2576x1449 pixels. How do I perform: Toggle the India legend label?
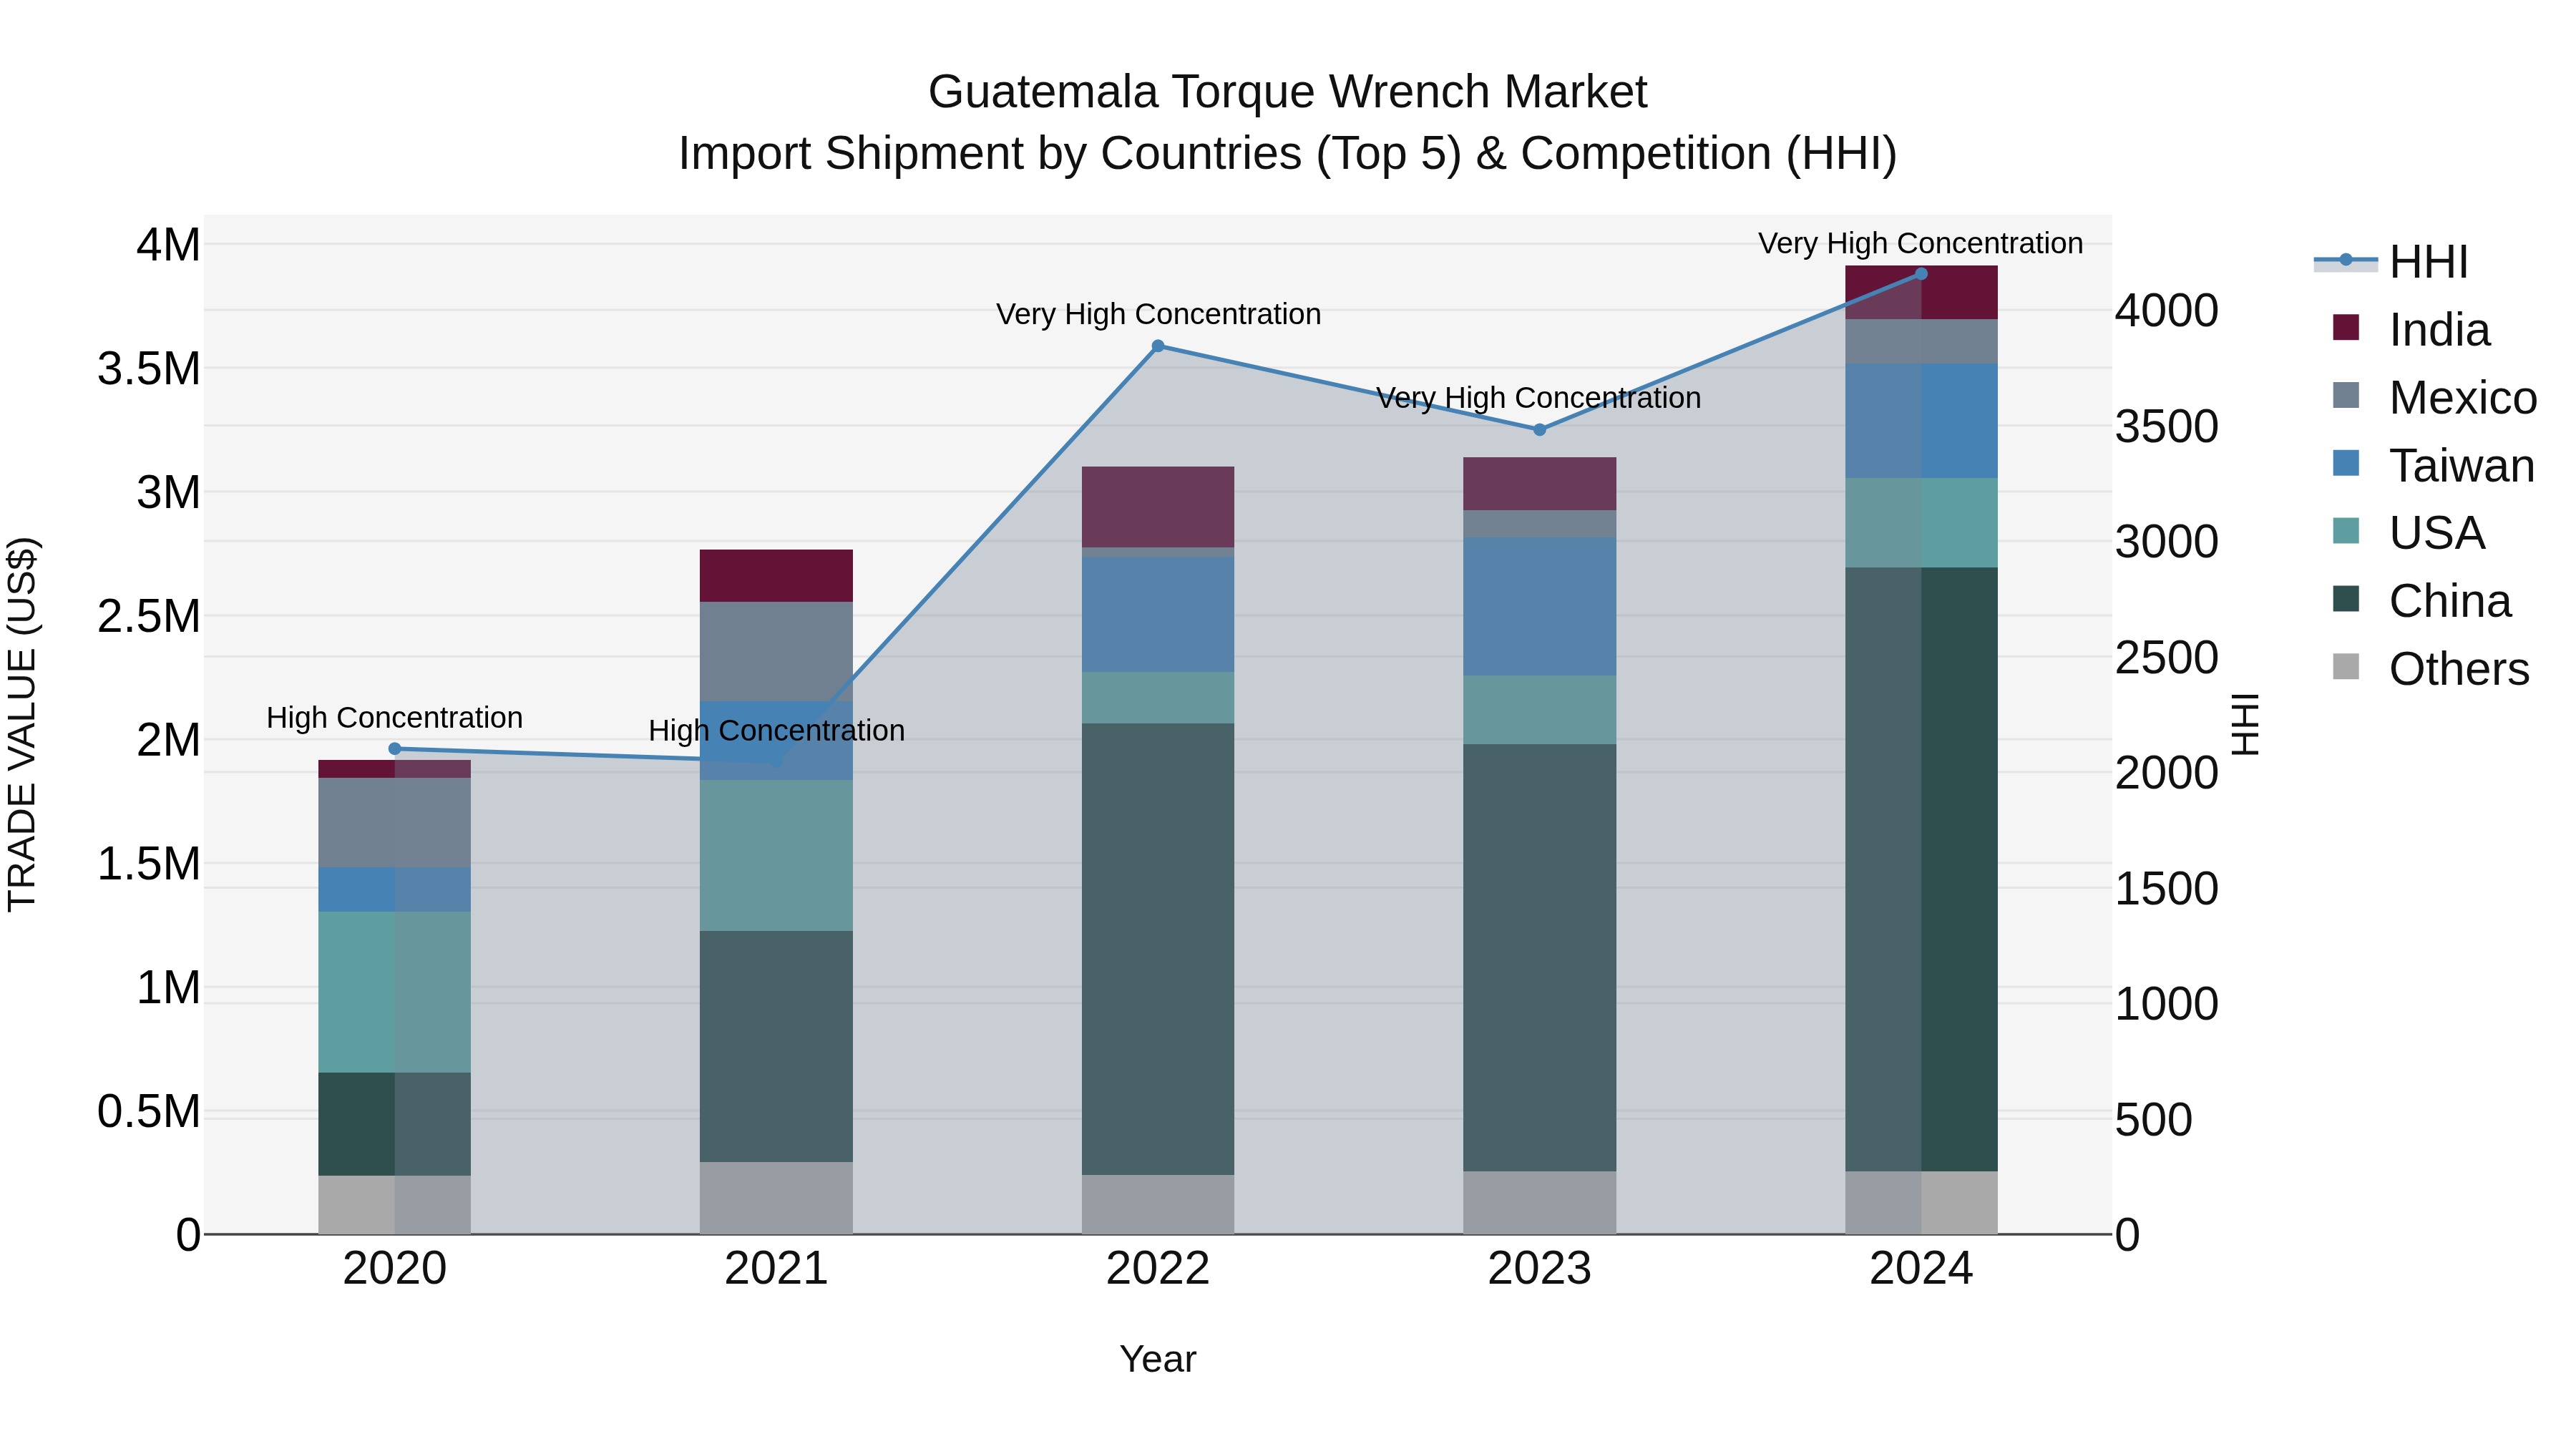(2439, 330)
